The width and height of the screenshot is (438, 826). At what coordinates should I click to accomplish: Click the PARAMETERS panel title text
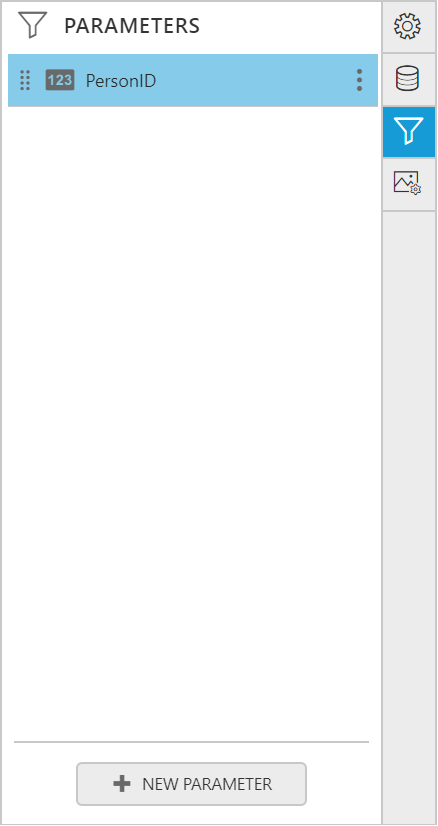click(132, 25)
